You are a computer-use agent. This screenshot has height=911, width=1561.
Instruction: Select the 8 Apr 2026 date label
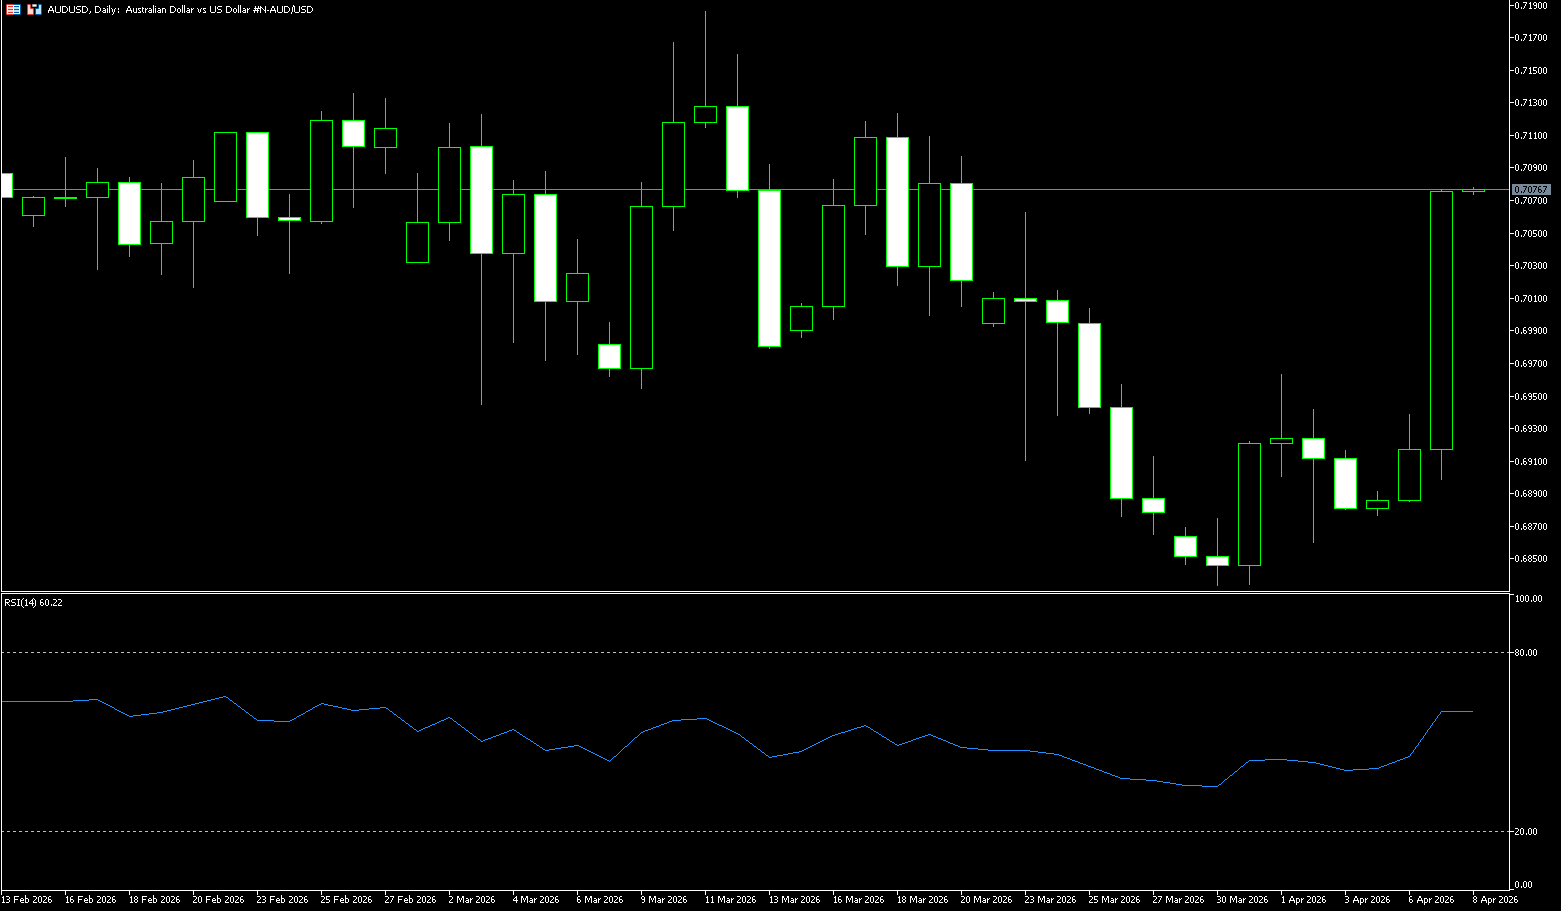1494,900
